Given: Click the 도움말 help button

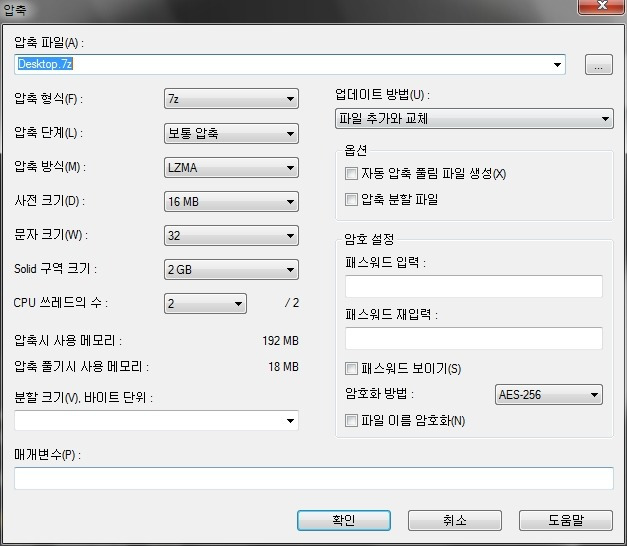Looking at the screenshot, I should pyautogui.click(x=566, y=520).
